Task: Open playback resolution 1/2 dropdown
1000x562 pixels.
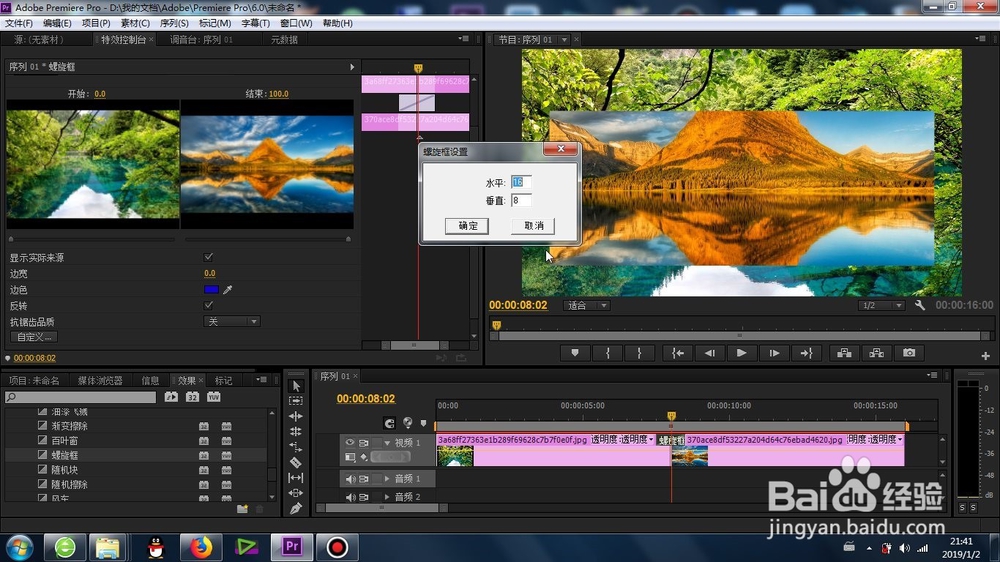Action: pyautogui.click(x=881, y=306)
